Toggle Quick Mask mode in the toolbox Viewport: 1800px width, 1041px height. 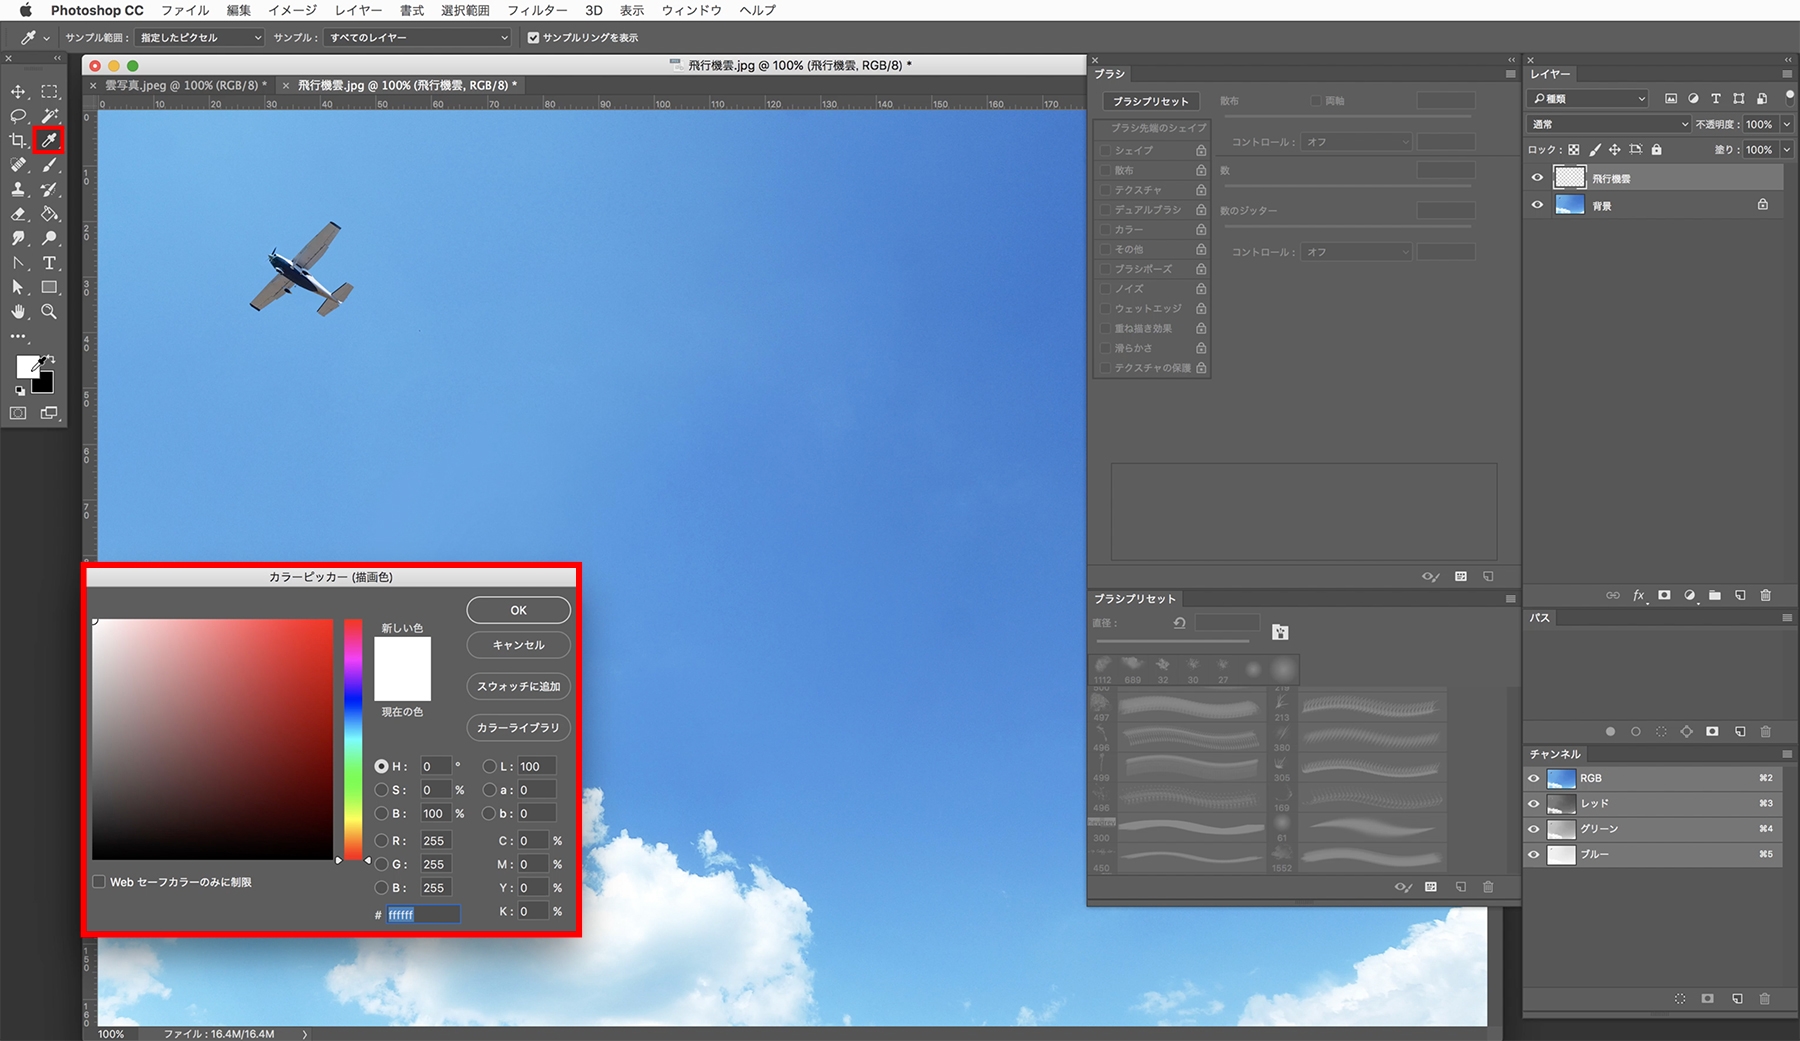(18, 413)
